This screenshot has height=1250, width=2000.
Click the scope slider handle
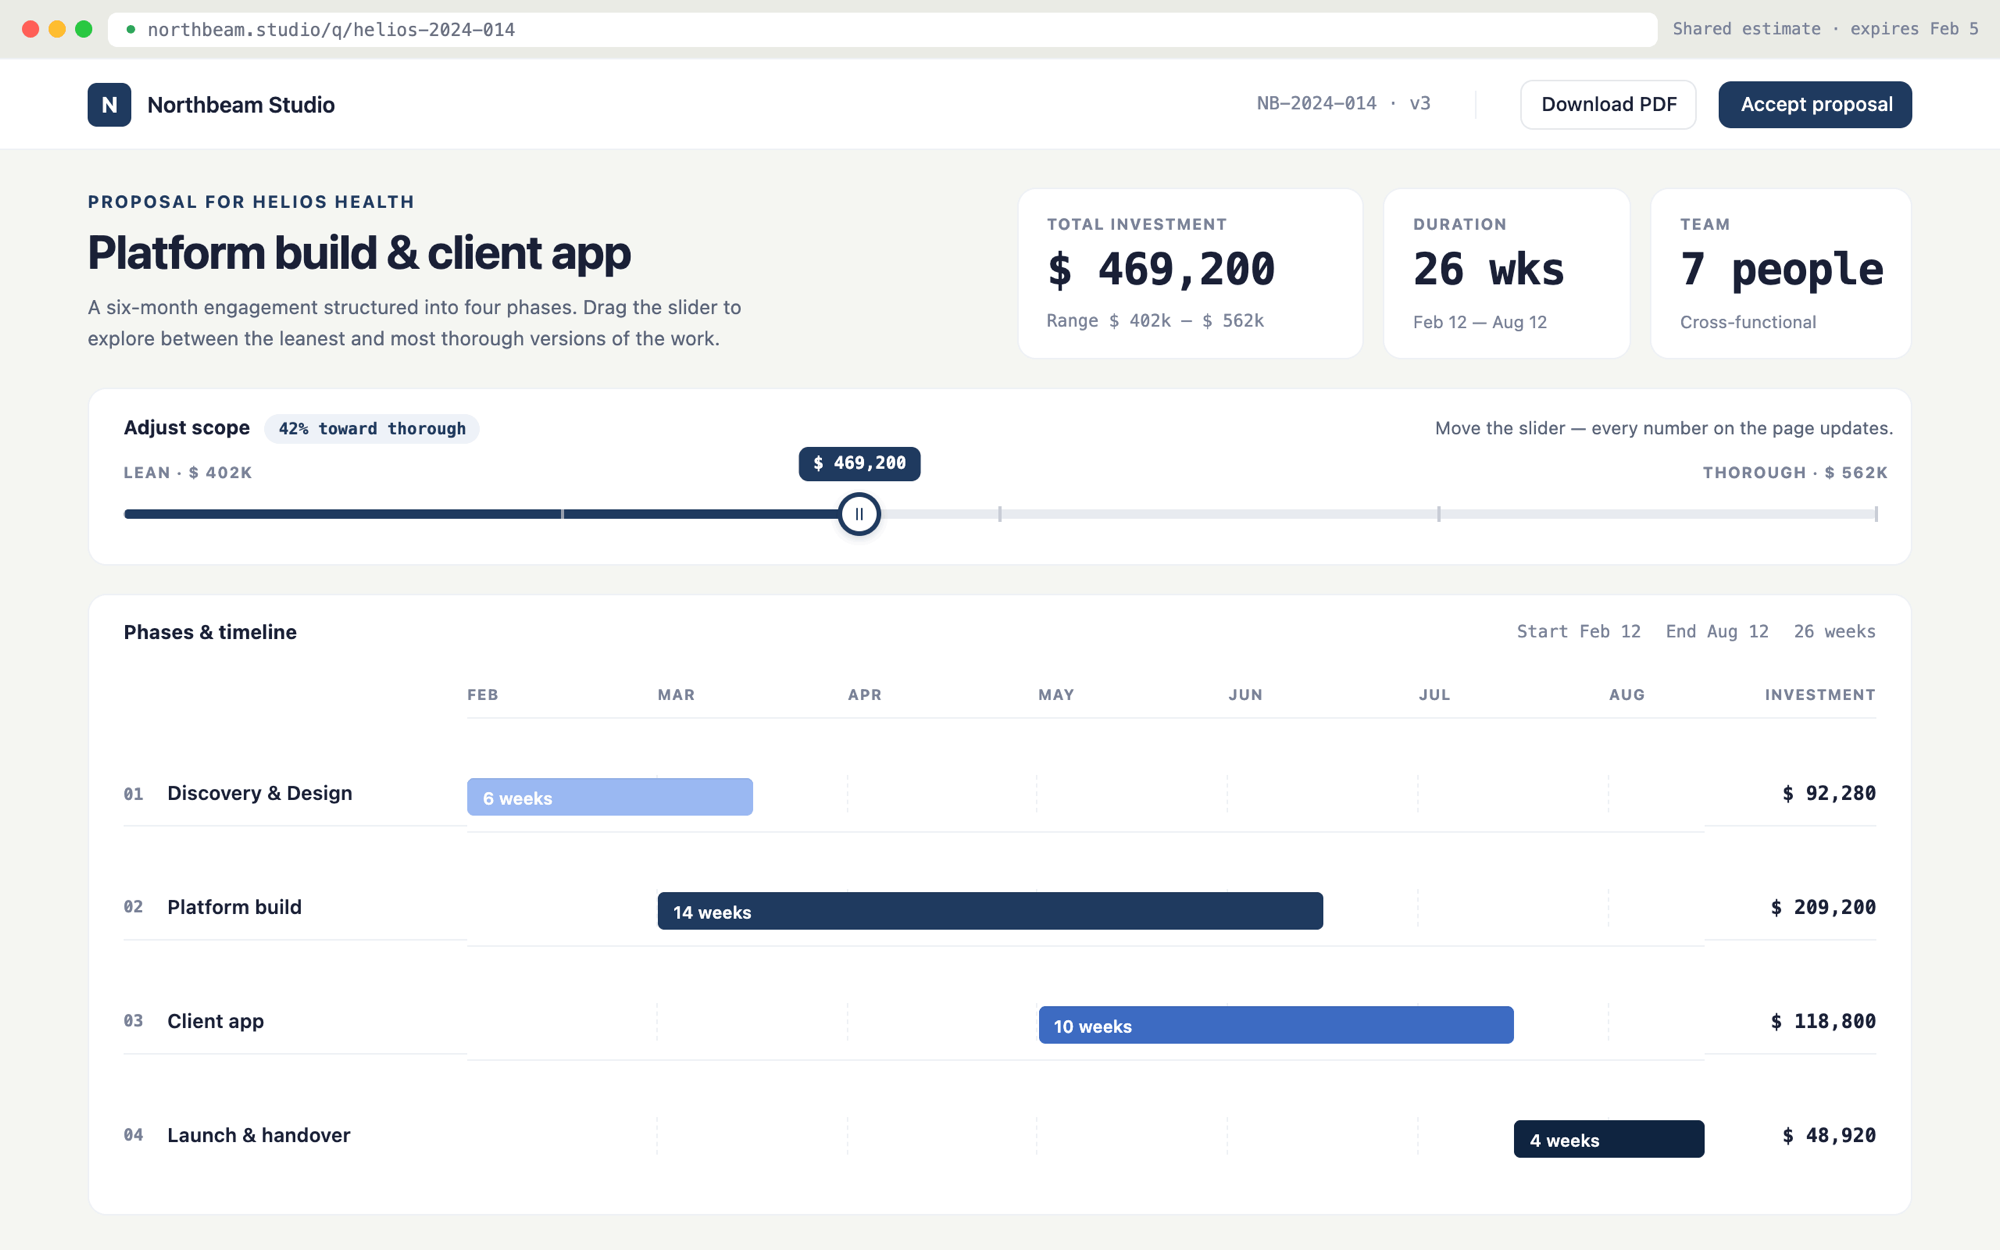pyautogui.click(x=859, y=514)
